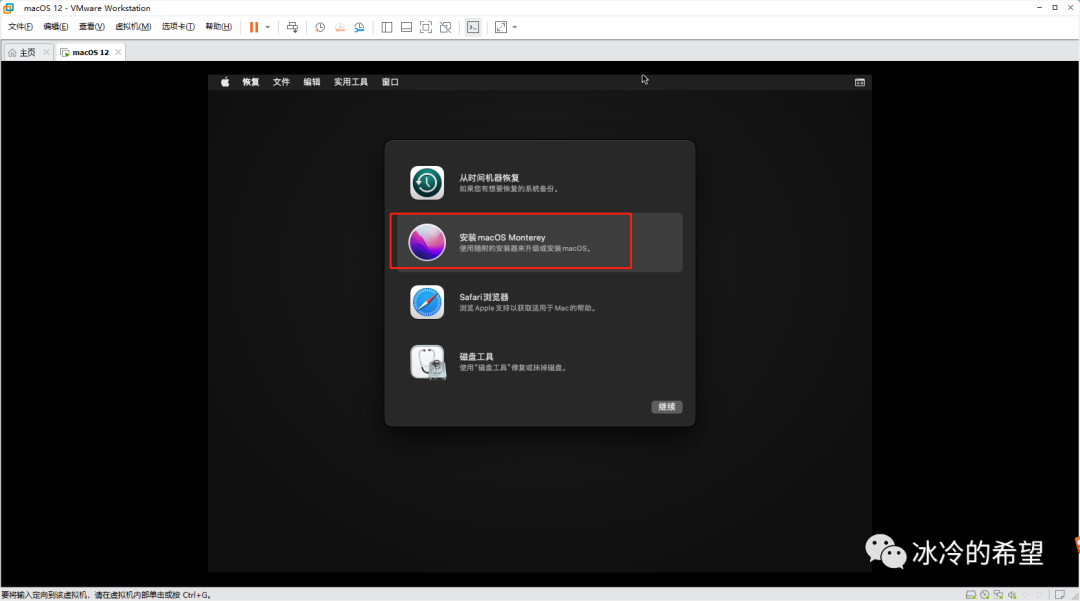Click the input source icon in macOS menu bar
The width and height of the screenshot is (1080, 601).
click(860, 82)
